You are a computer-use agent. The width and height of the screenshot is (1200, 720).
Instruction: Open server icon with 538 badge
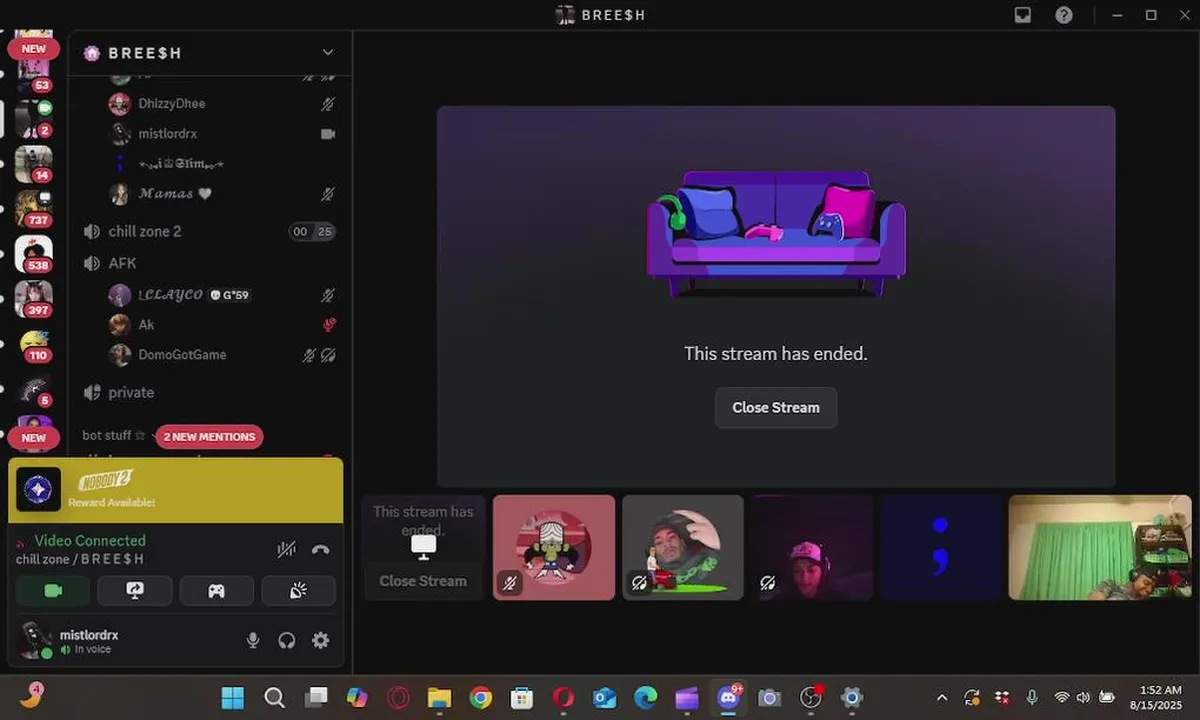tap(33, 254)
